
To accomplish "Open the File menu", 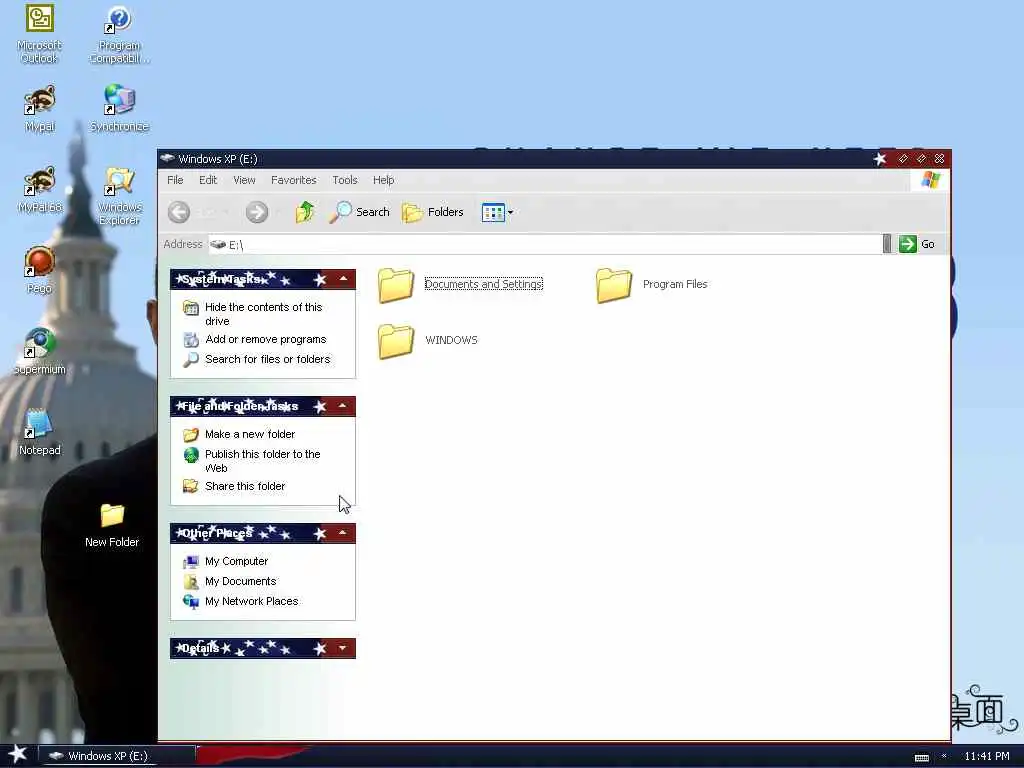I will [175, 180].
